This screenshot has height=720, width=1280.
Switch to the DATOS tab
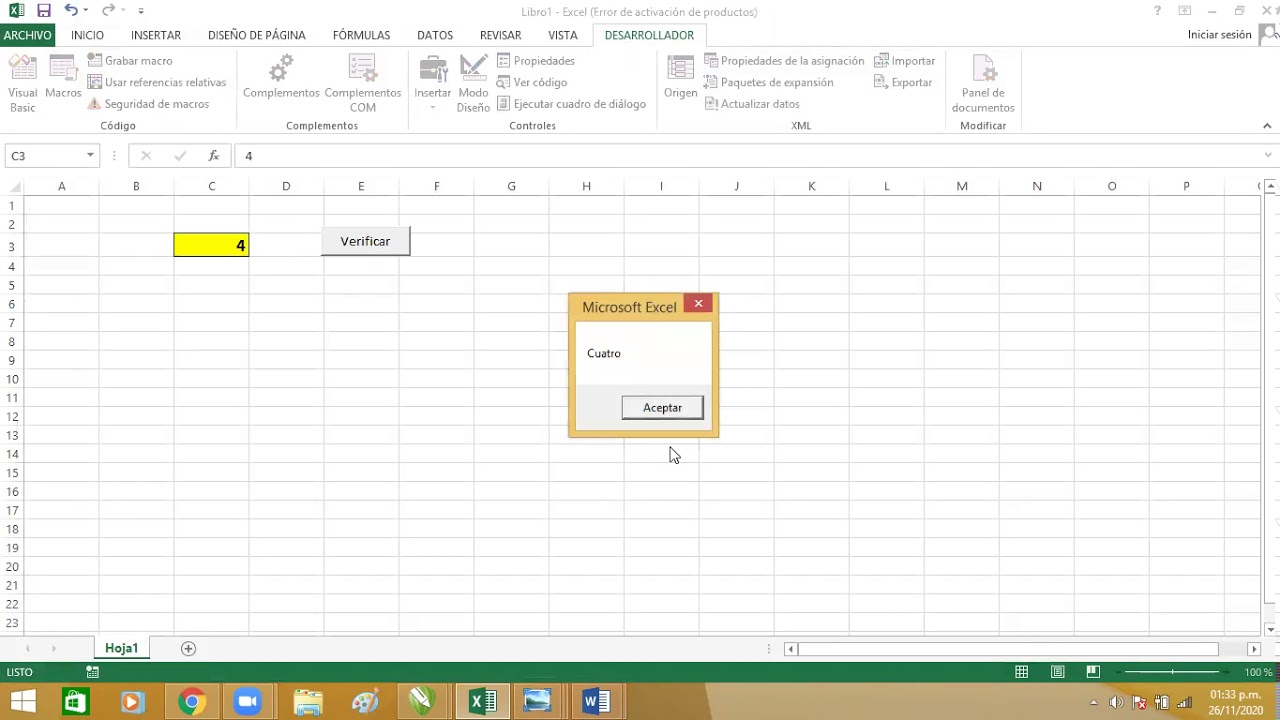(x=435, y=35)
